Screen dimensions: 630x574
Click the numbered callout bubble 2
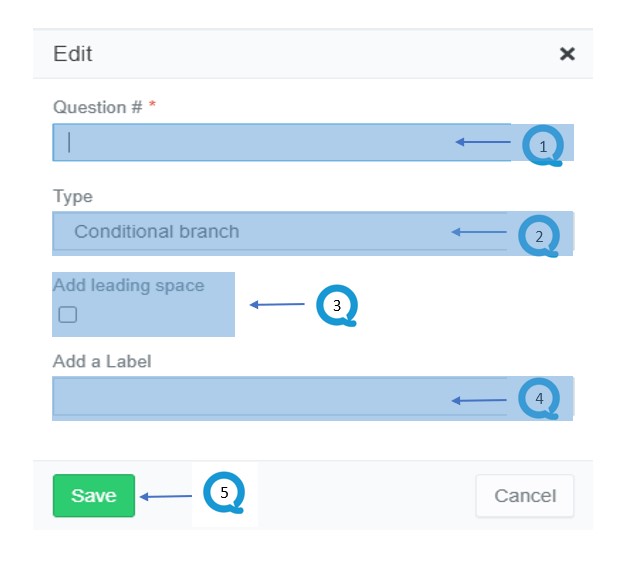[539, 236]
